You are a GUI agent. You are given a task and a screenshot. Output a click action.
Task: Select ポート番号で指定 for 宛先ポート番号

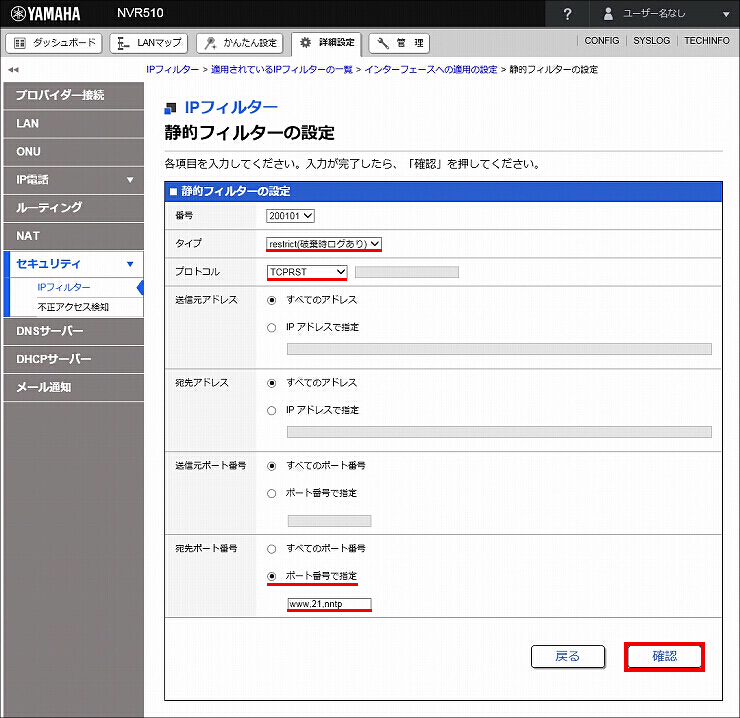coord(271,576)
